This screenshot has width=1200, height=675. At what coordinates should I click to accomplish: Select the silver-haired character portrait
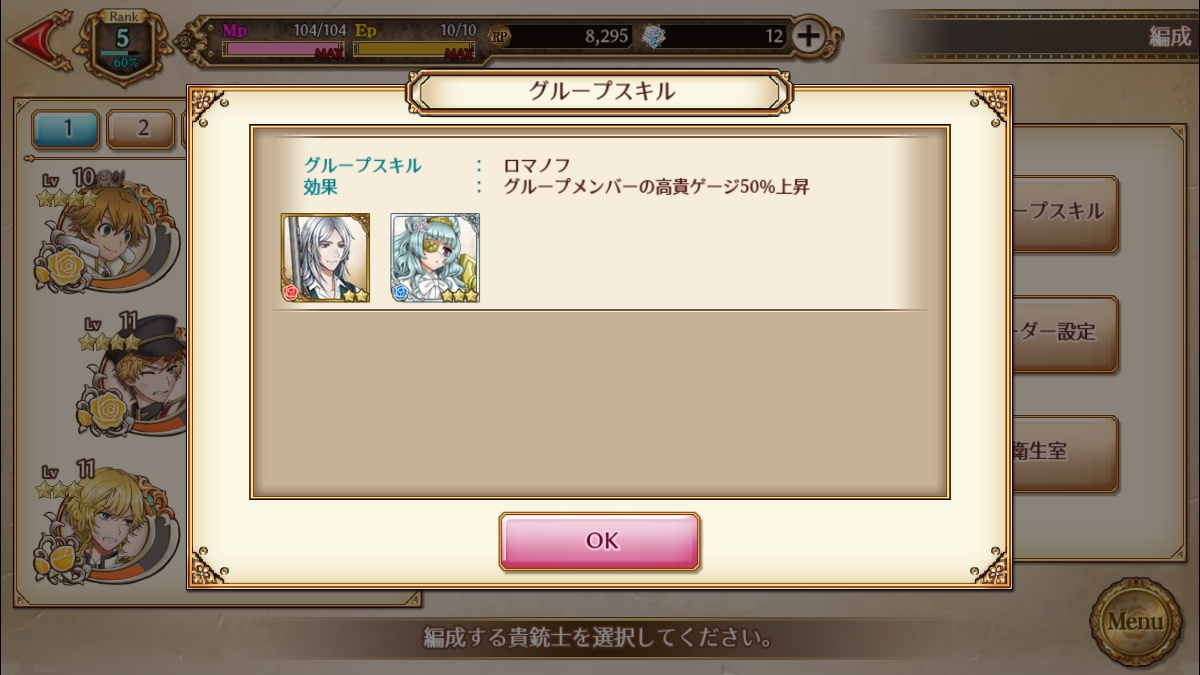pyautogui.click(x=325, y=258)
